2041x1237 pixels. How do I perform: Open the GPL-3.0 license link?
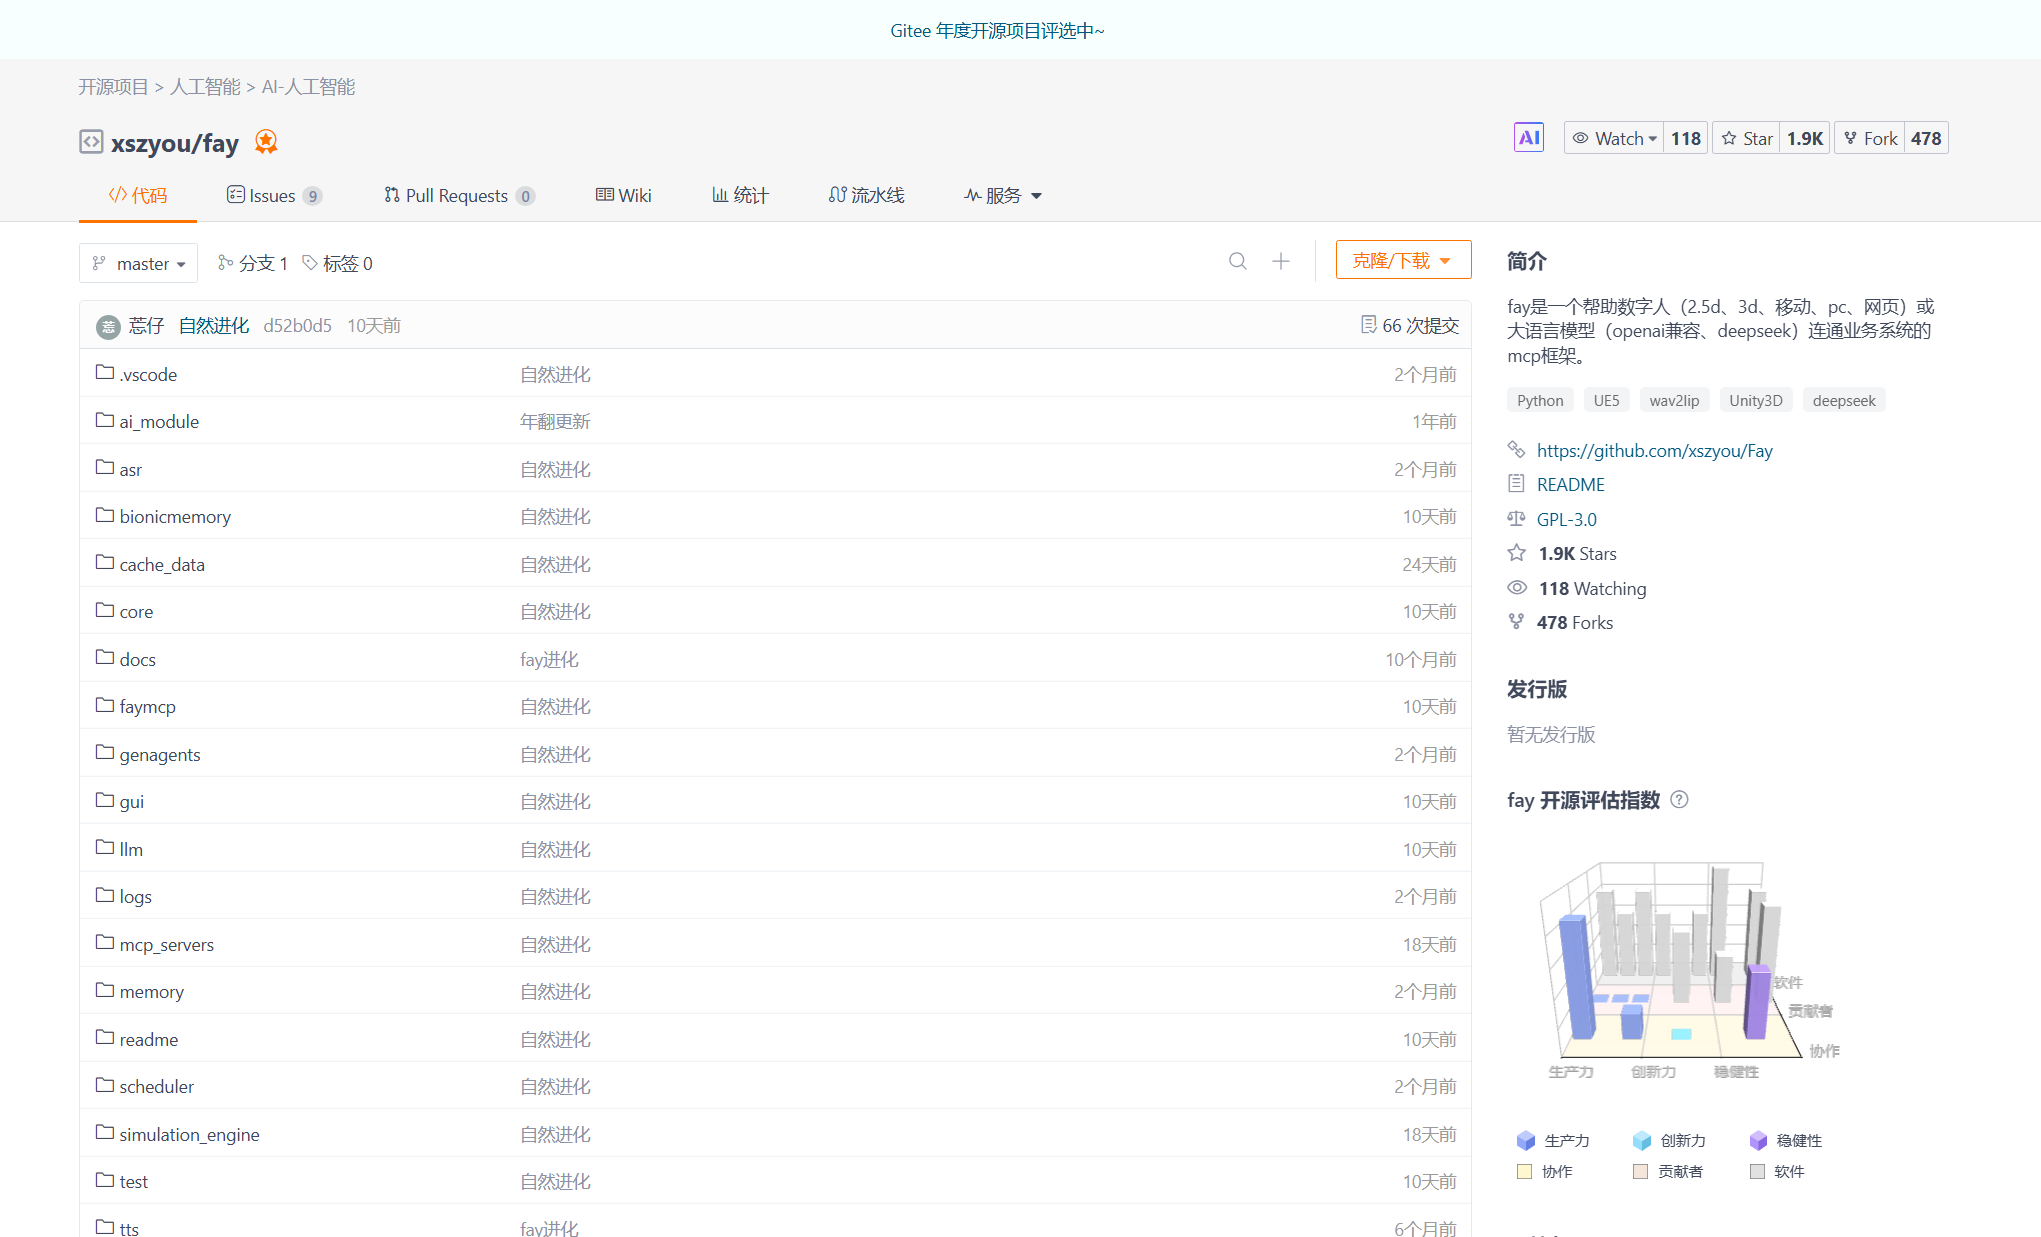(1566, 519)
